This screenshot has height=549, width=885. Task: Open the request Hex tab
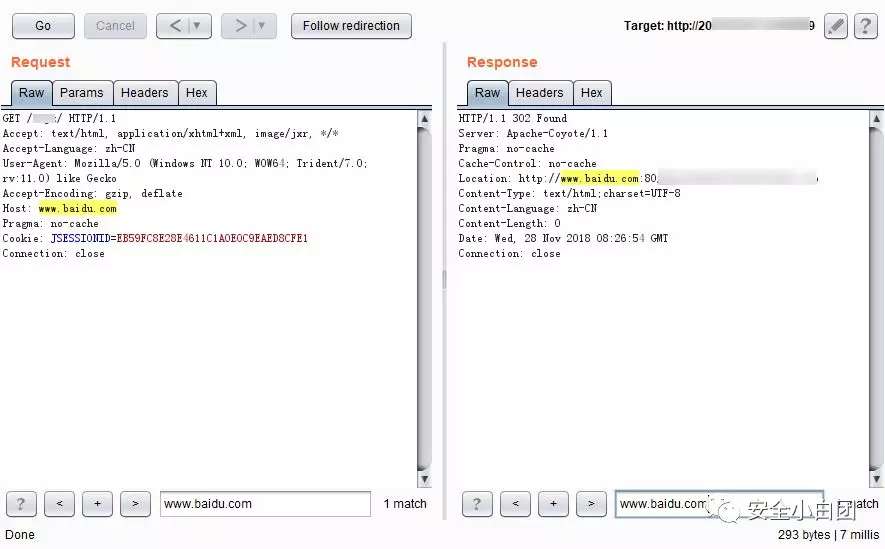196,93
